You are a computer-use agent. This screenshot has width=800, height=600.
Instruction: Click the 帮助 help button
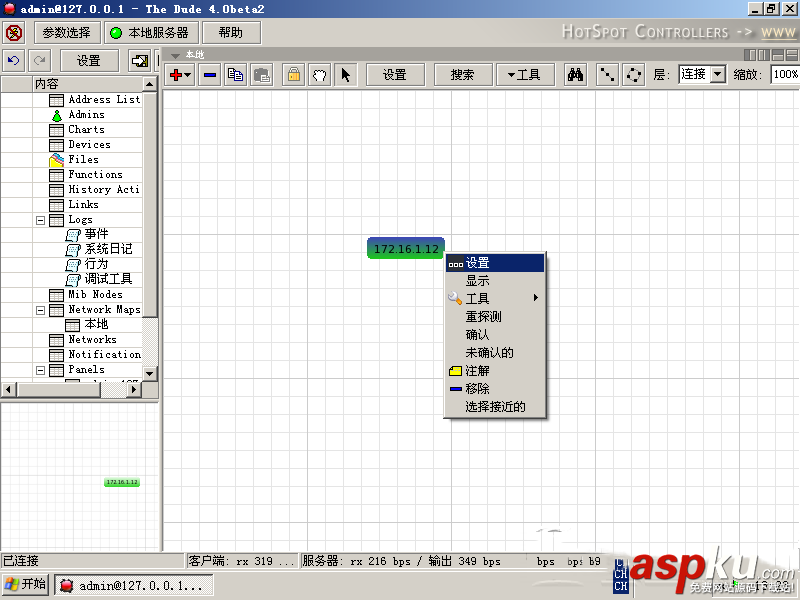(231, 33)
